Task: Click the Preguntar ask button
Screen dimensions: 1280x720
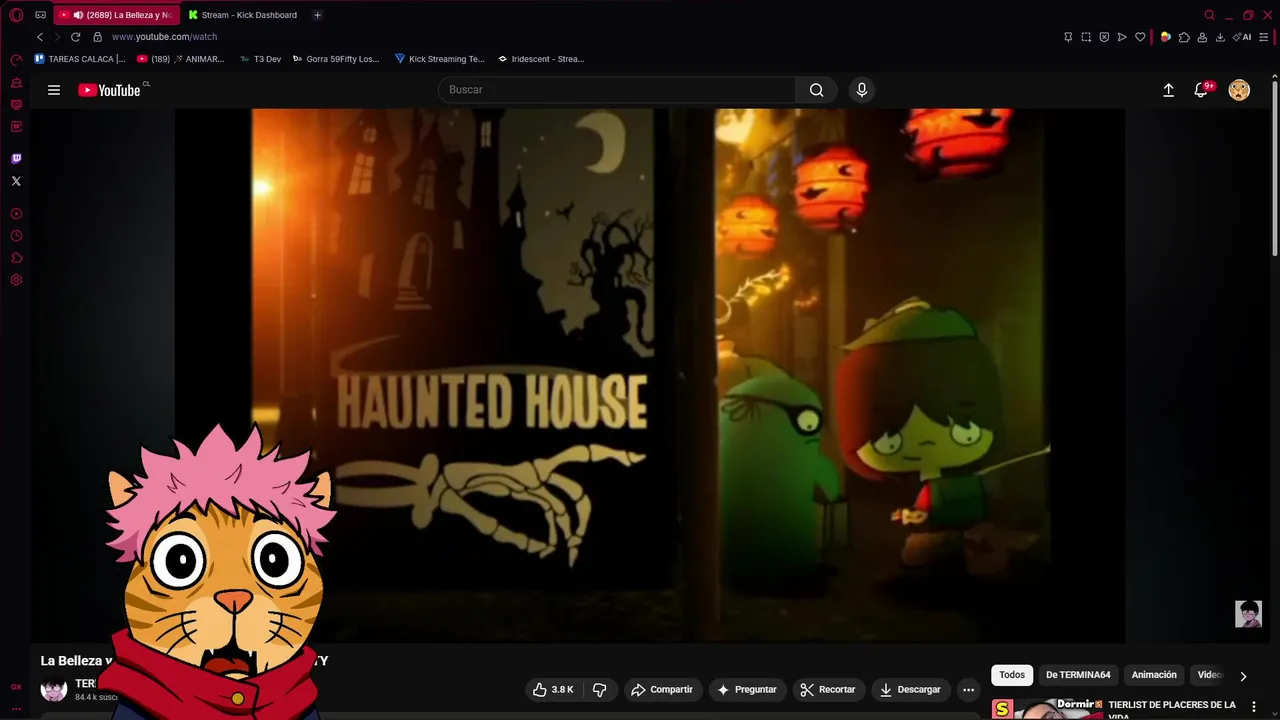Action: click(746, 690)
